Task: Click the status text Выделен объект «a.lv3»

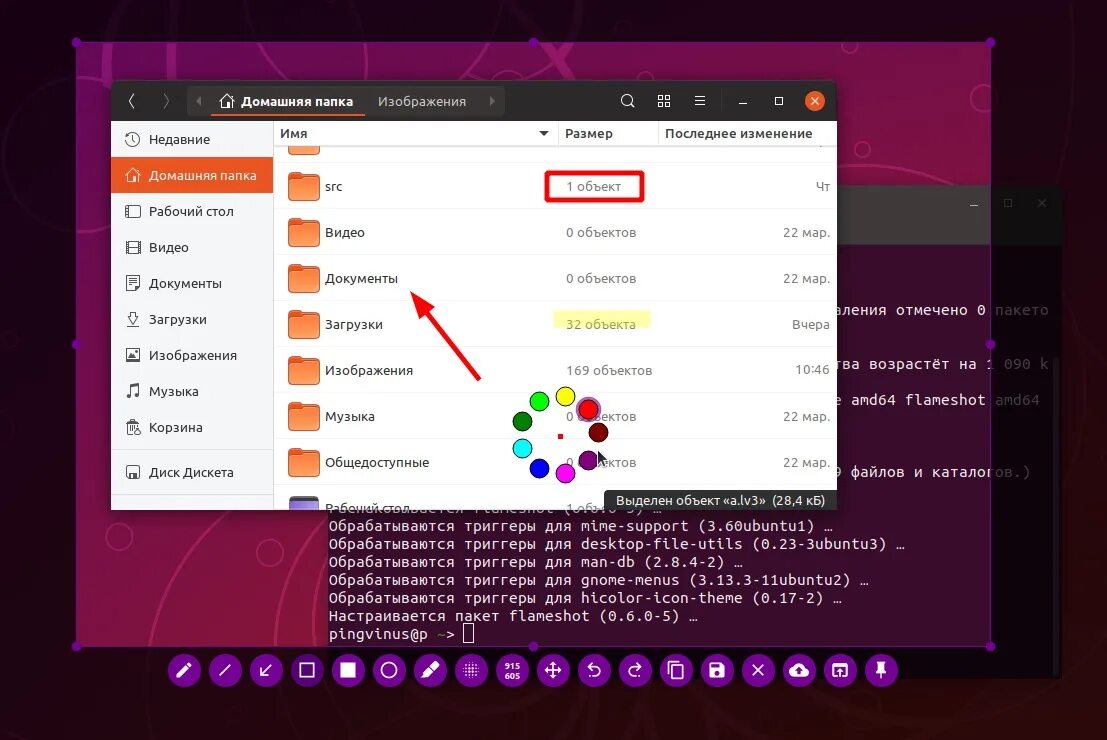Action: coord(691,501)
